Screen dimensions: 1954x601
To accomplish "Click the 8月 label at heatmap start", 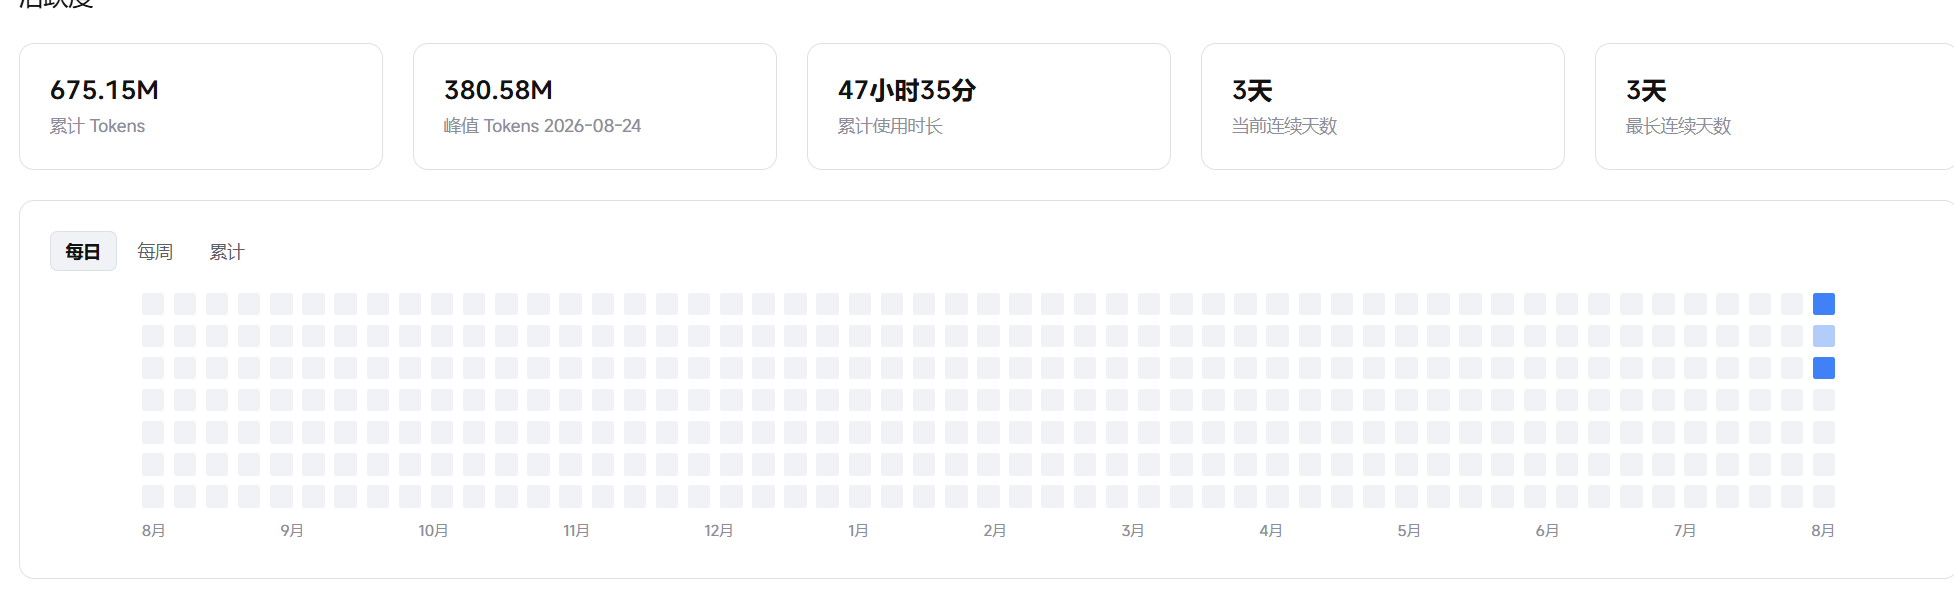I will coord(154,530).
